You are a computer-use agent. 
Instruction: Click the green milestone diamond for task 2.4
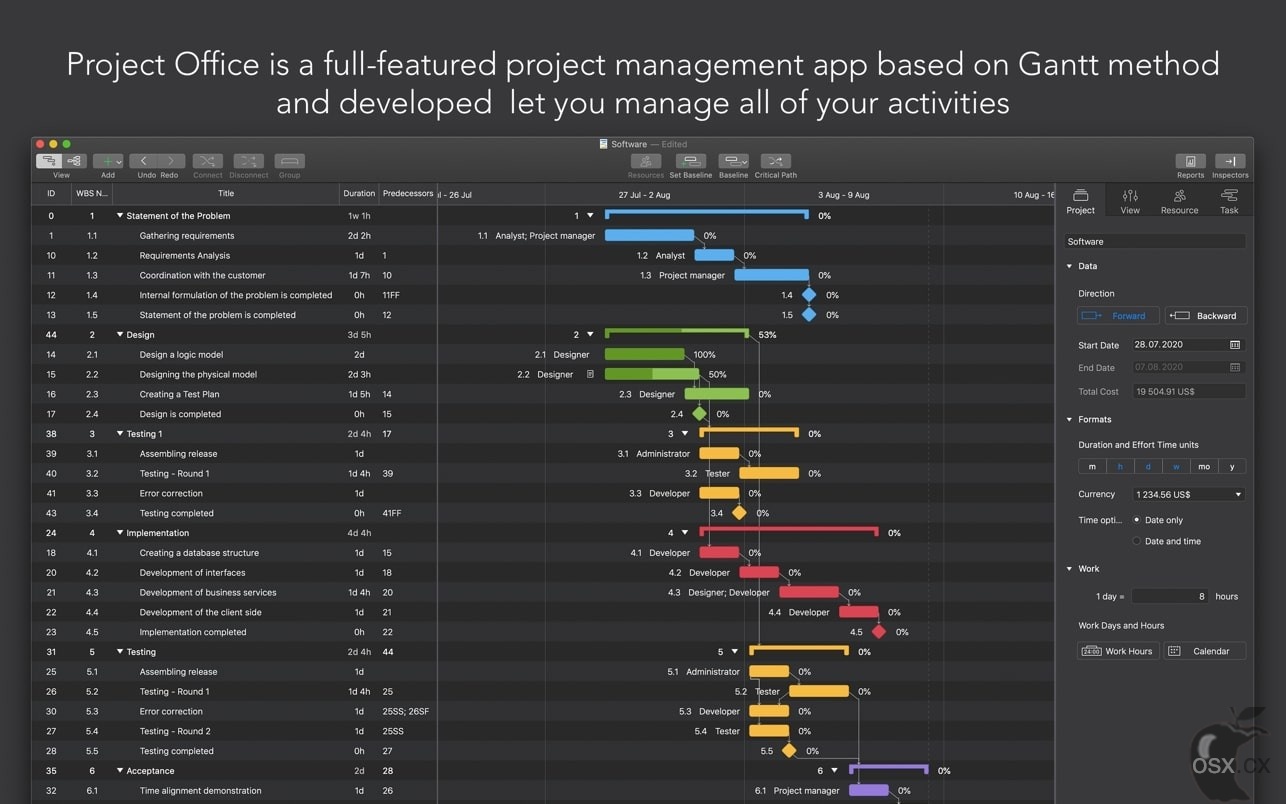point(699,414)
